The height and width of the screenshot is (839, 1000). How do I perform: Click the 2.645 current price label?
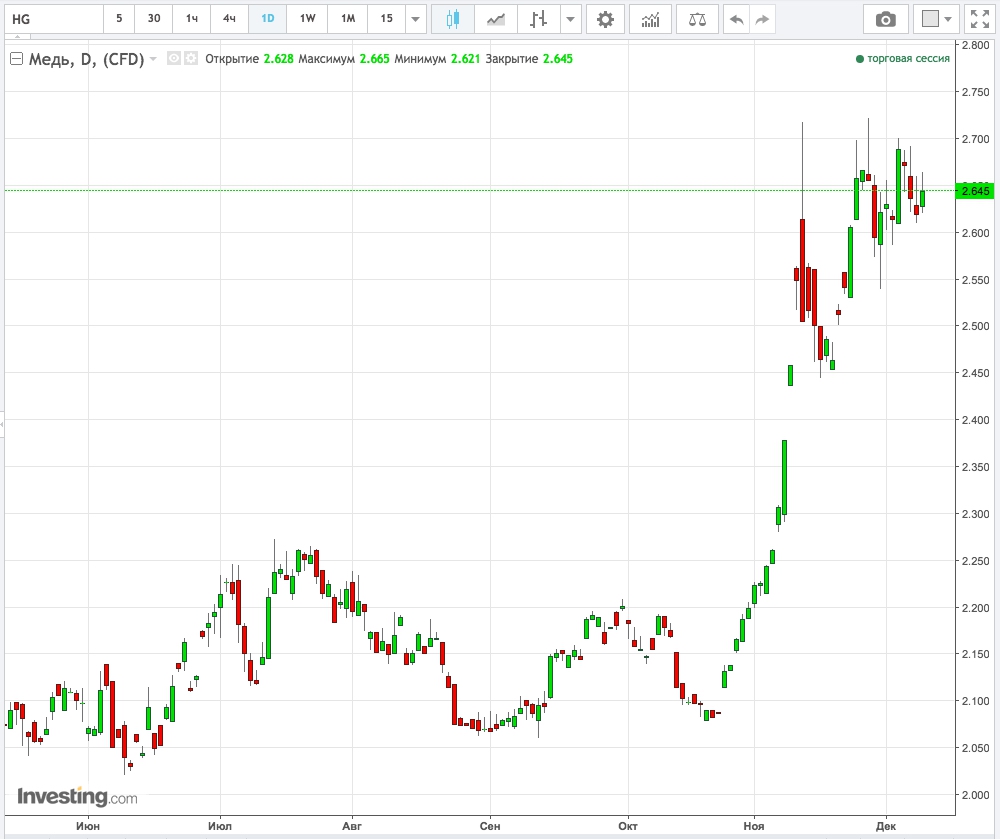tap(975, 191)
